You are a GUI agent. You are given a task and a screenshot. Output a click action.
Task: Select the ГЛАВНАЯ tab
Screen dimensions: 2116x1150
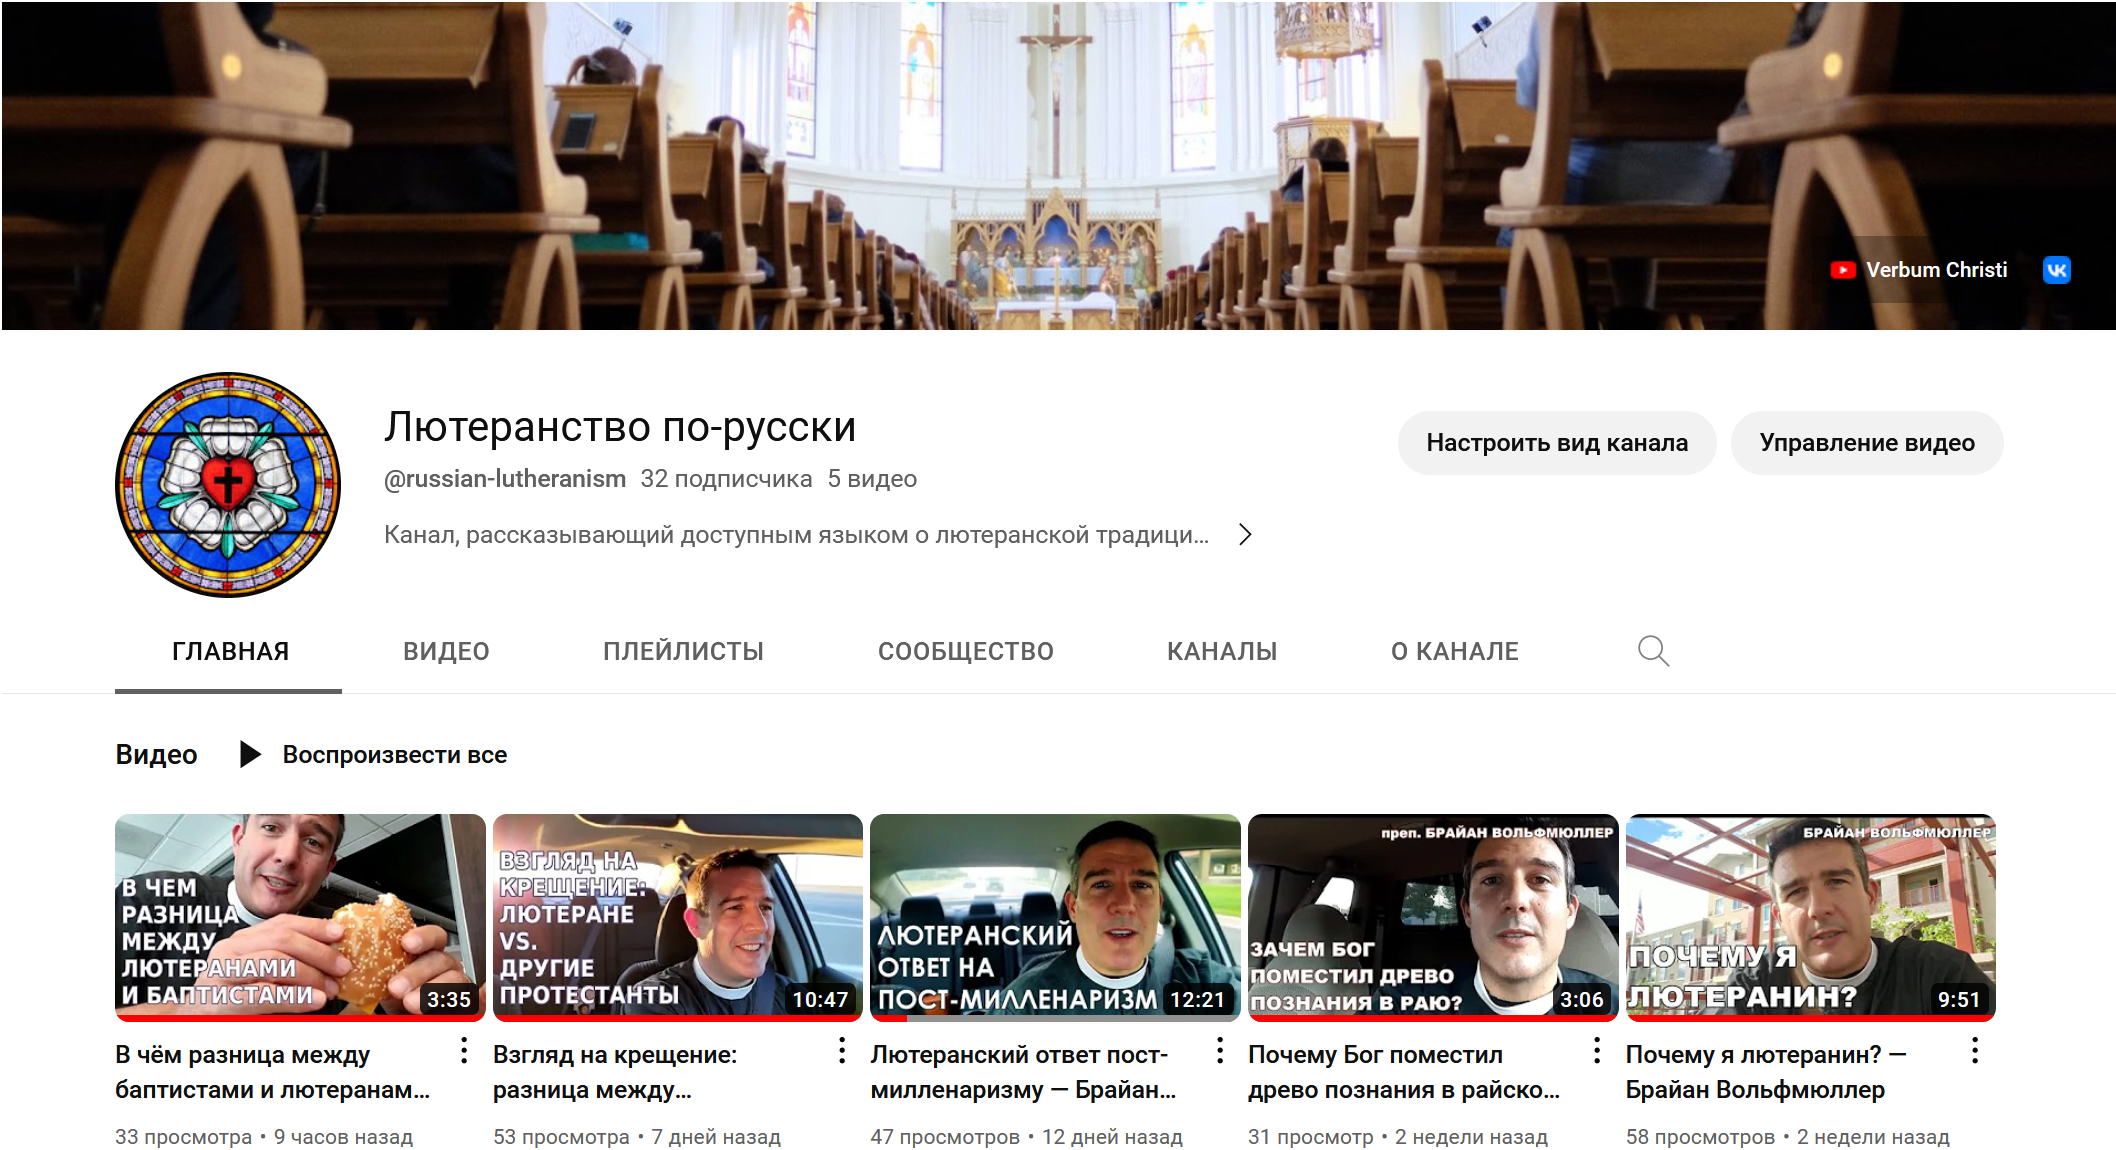[x=230, y=651]
